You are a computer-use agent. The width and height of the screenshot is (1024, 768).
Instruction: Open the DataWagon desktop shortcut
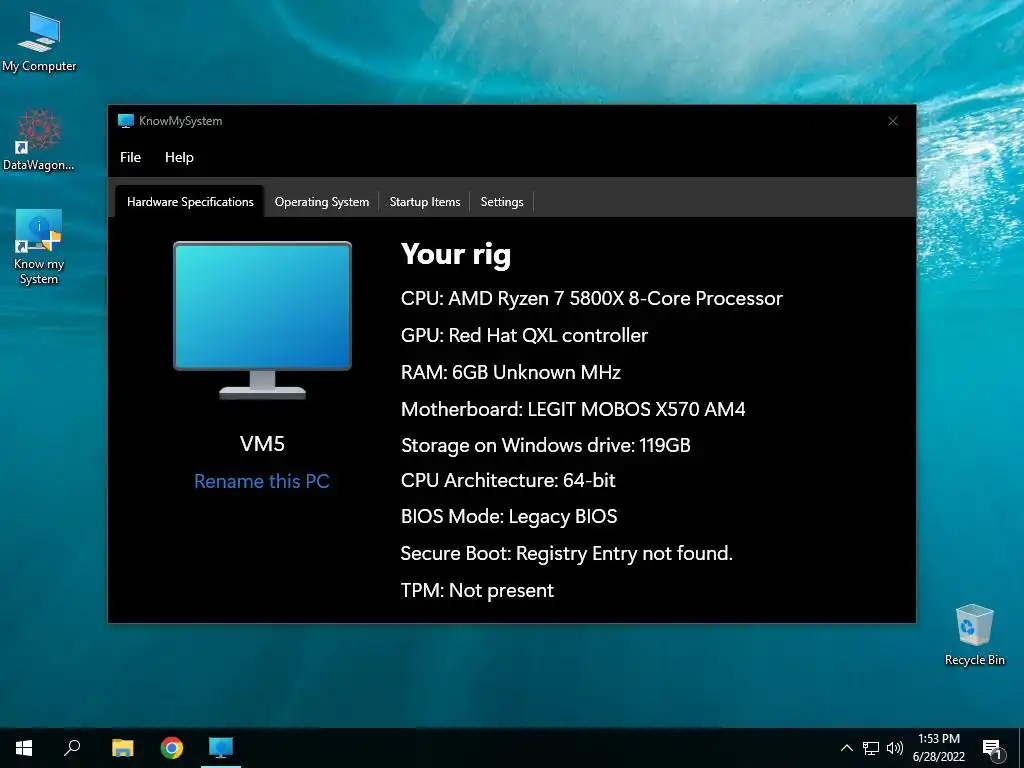tap(39, 140)
